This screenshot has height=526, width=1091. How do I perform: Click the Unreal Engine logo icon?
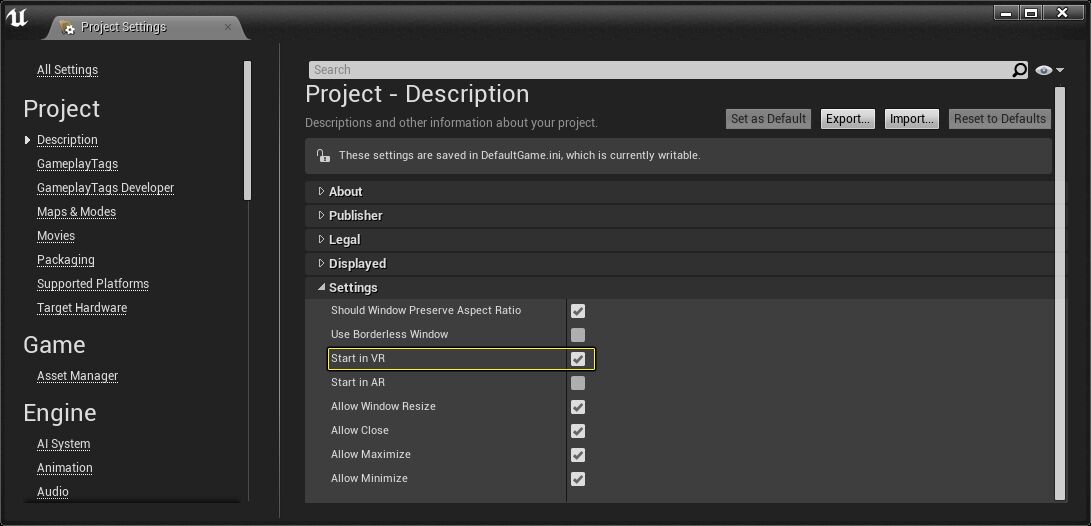coord(17,19)
